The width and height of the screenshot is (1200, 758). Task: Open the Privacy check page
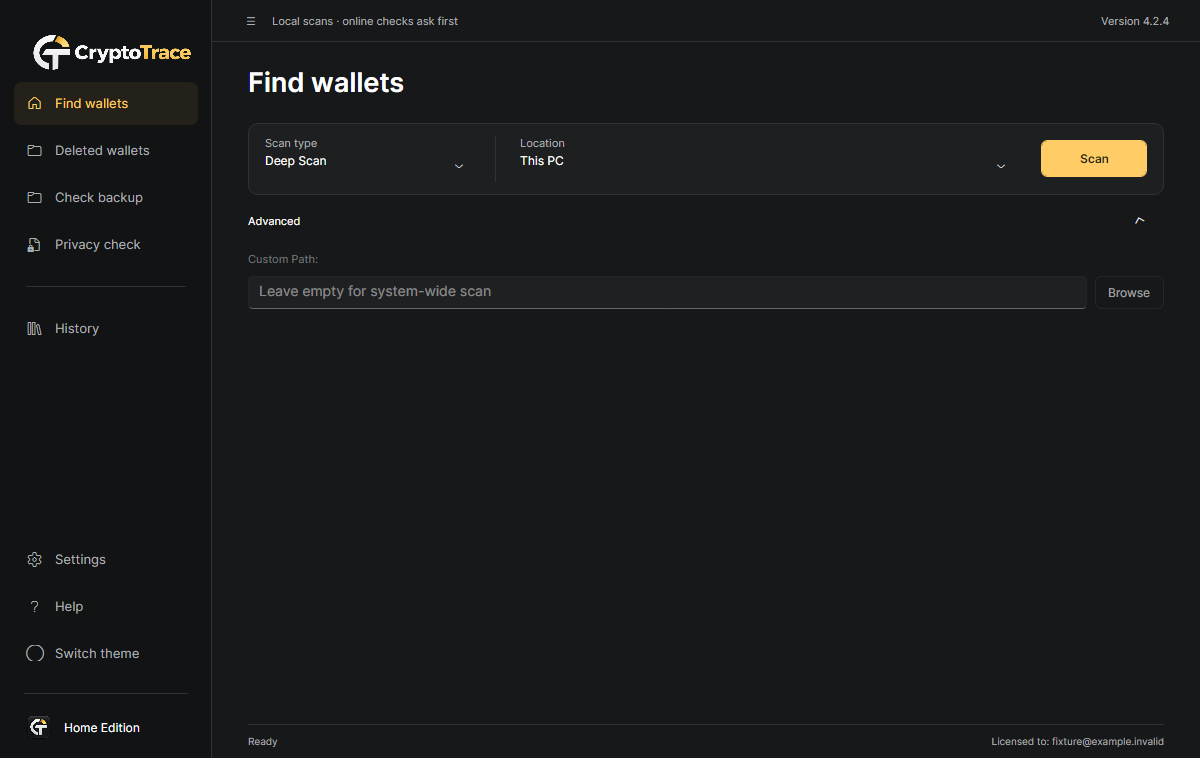[x=106, y=244]
